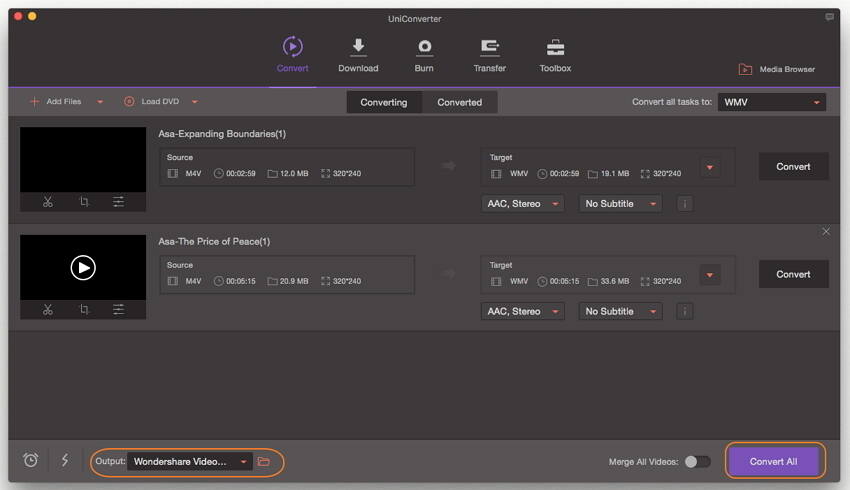Screen dimensions: 850x490
Task: Open the Transfer section
Action: click(x=490, y=55)
